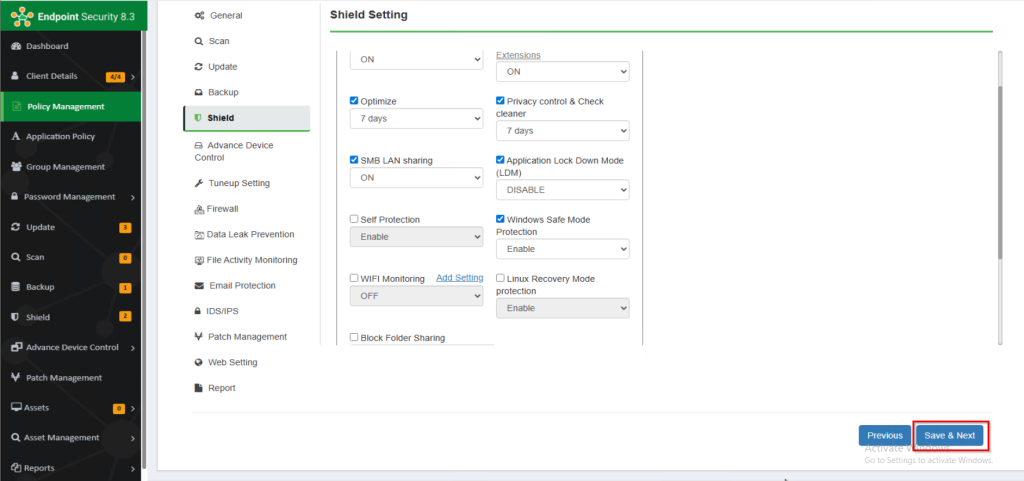Open the Data Leak Prevention settings tab
Viewport: 1024px width, 481px height.
pos(250,234)
